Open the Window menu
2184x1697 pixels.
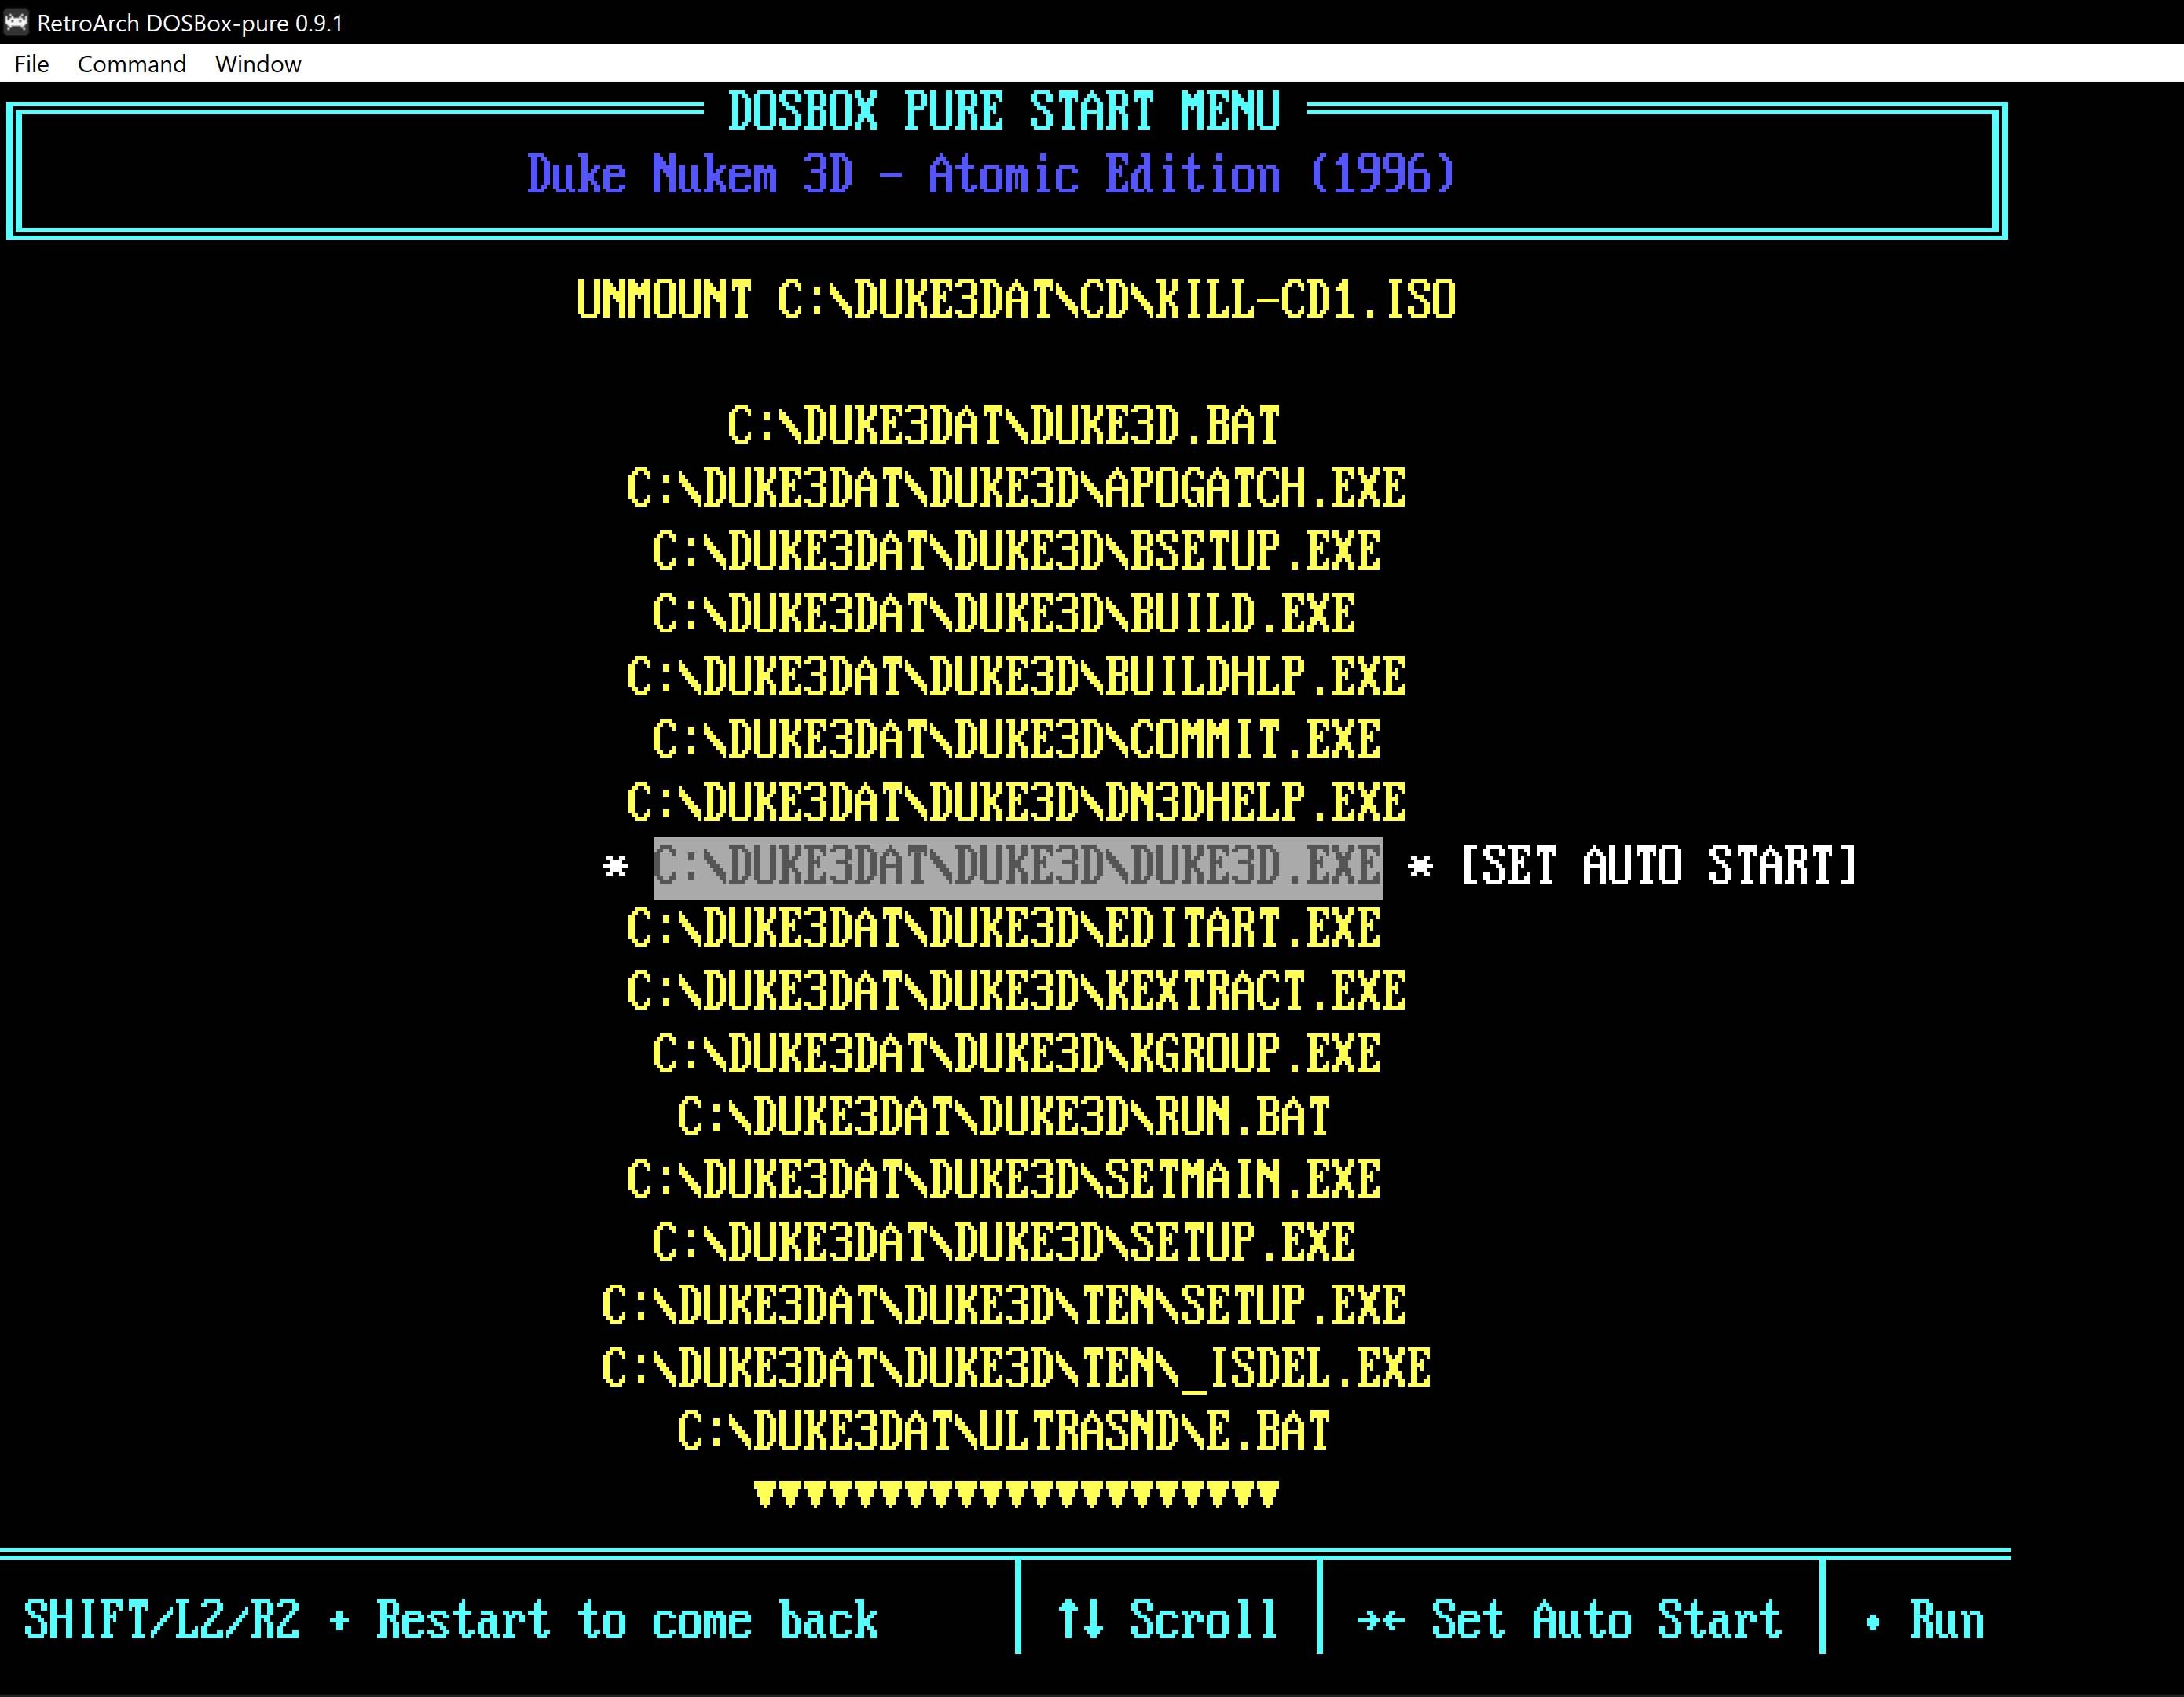click(x=258, y=64)
